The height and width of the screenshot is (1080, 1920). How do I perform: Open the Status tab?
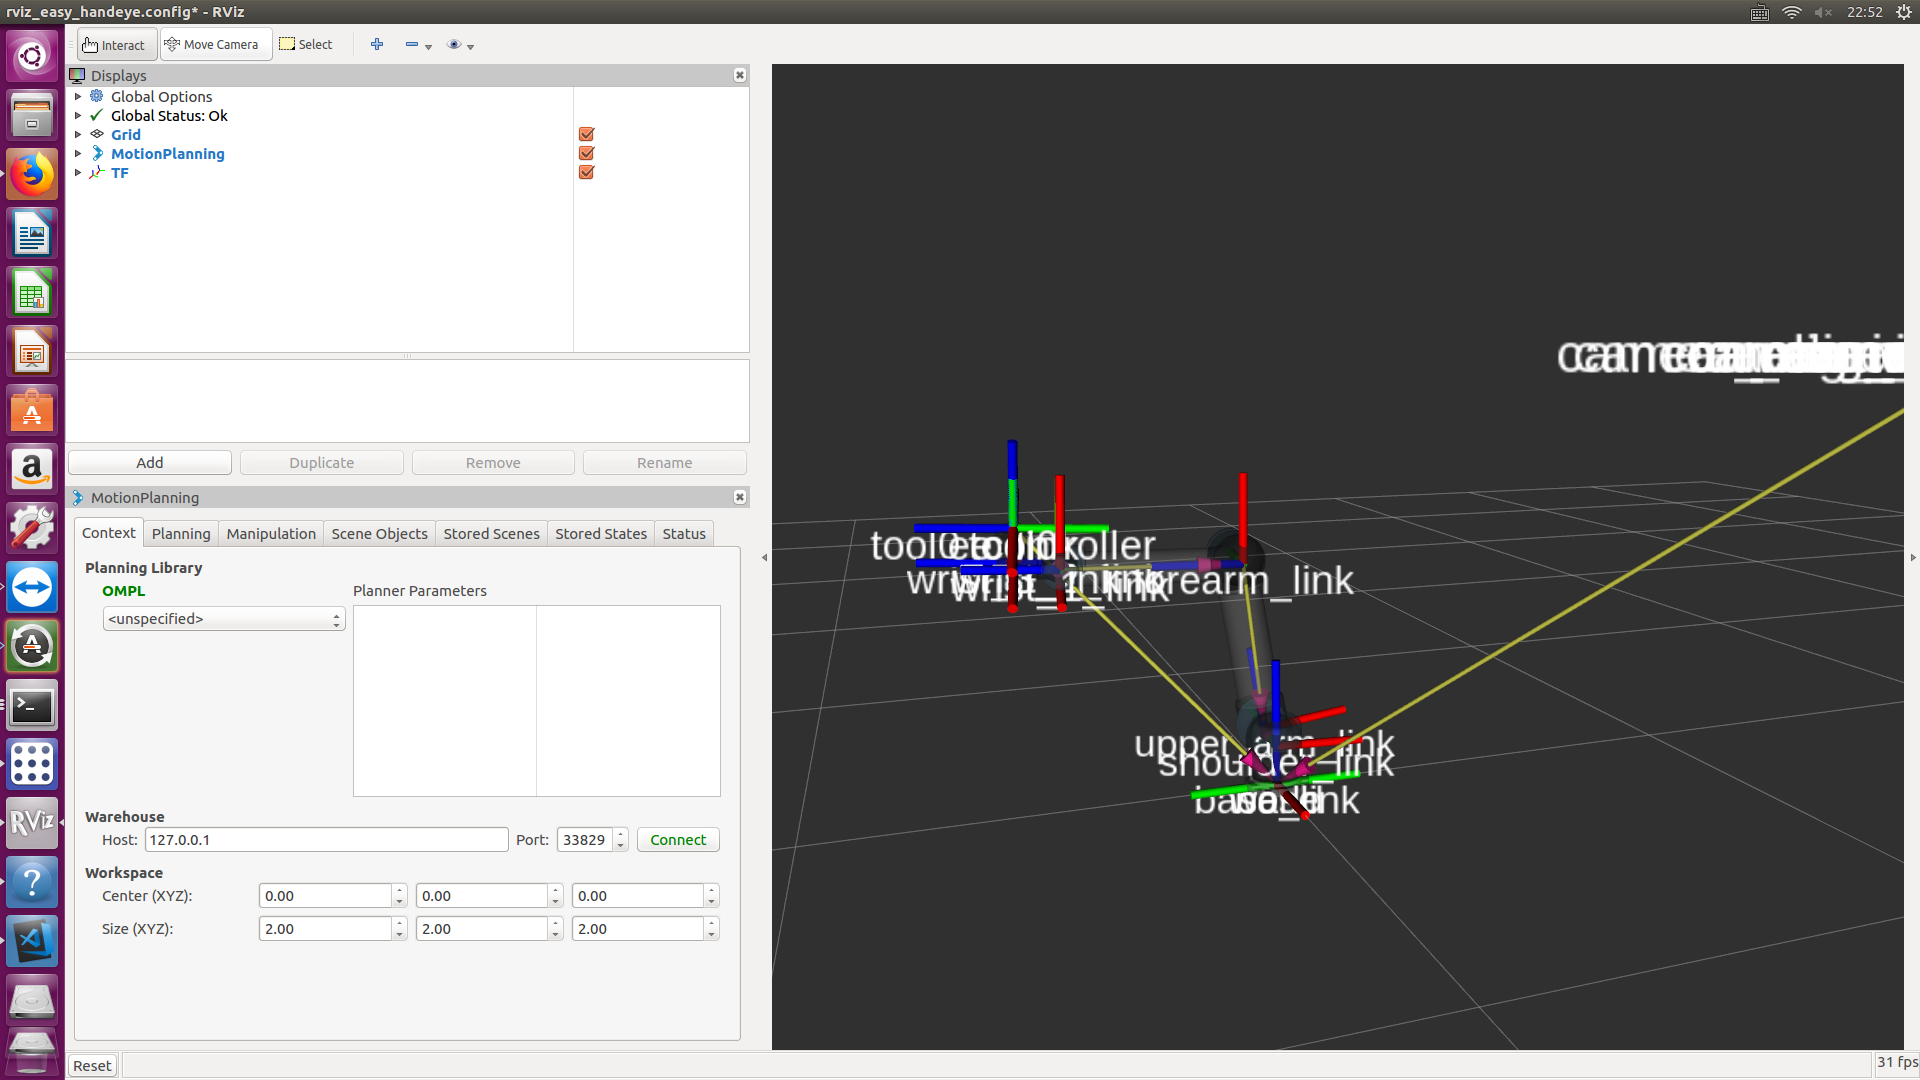[x=684, y=533]
